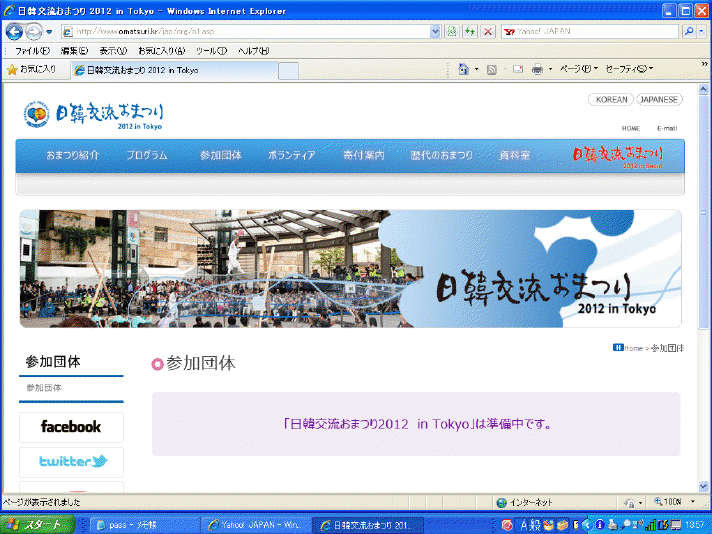The width and height of the screenshot is (712, 534).
Task: Switch language with the JAPANESE button
Action: click(659, 99)
